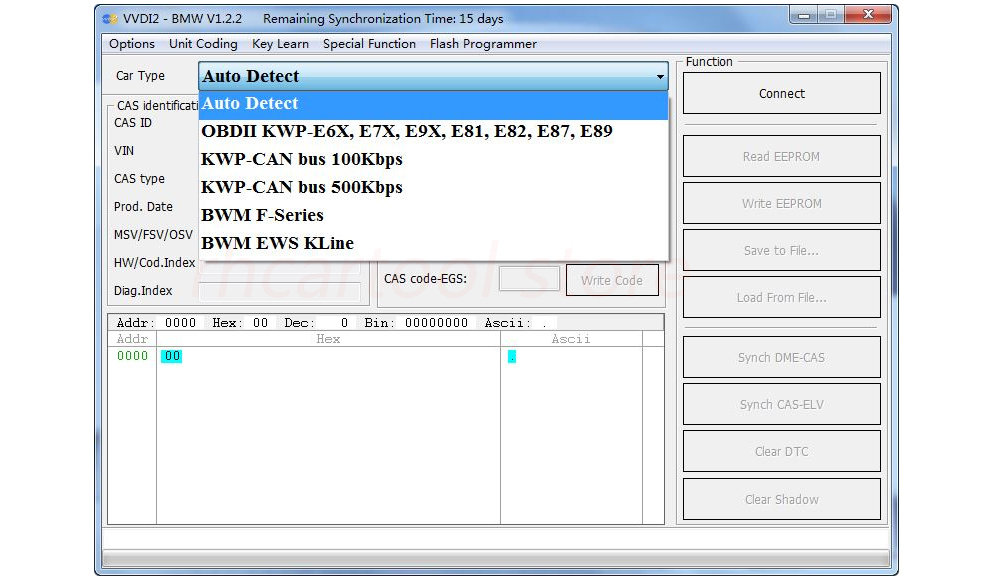
Task: Select KWP-CAN bus 100Kbps option
Action: tap(433, 159)
